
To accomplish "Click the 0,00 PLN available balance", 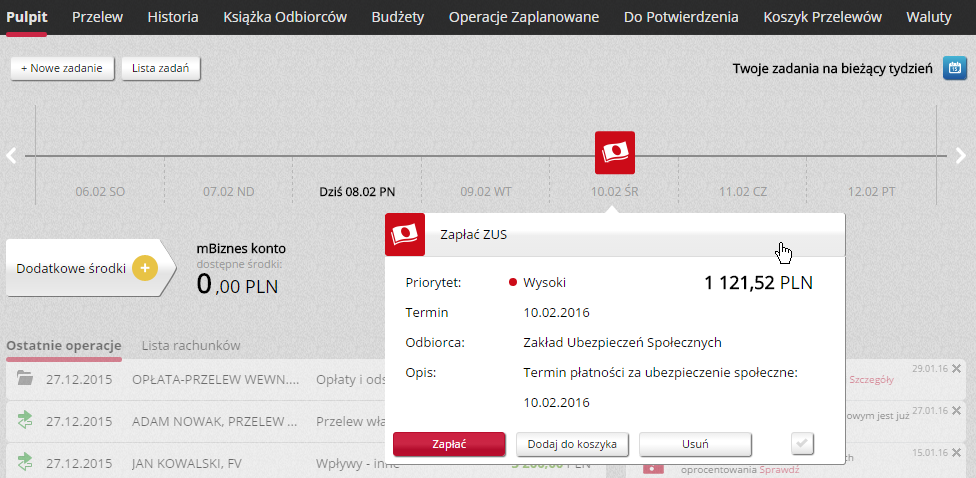I will 237,285.
